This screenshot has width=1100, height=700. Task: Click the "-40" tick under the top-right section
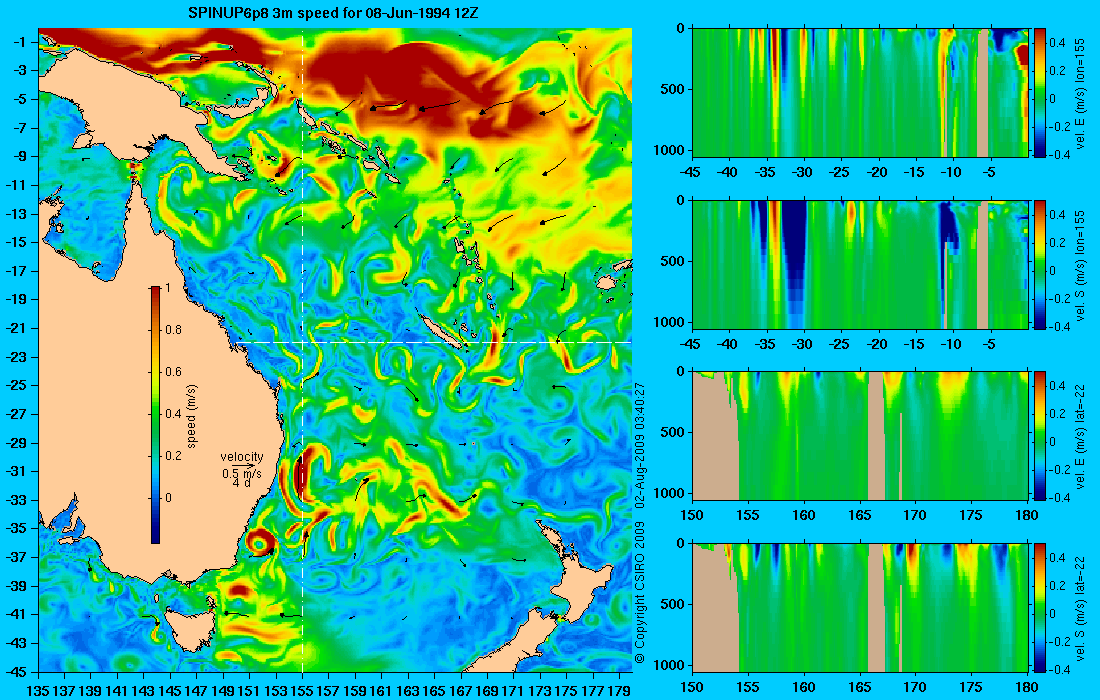pos(729,172)
